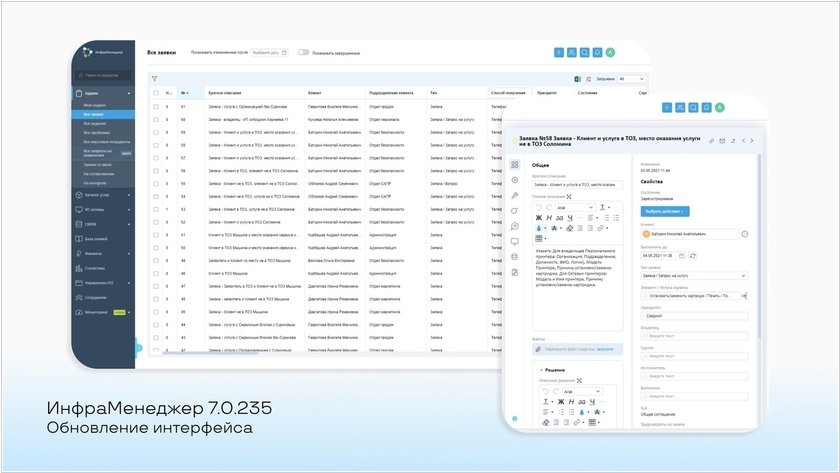This screenshot has width=840, height=473.
Task: Click the round icon beside client Батурин field
Action: [745, 234]
